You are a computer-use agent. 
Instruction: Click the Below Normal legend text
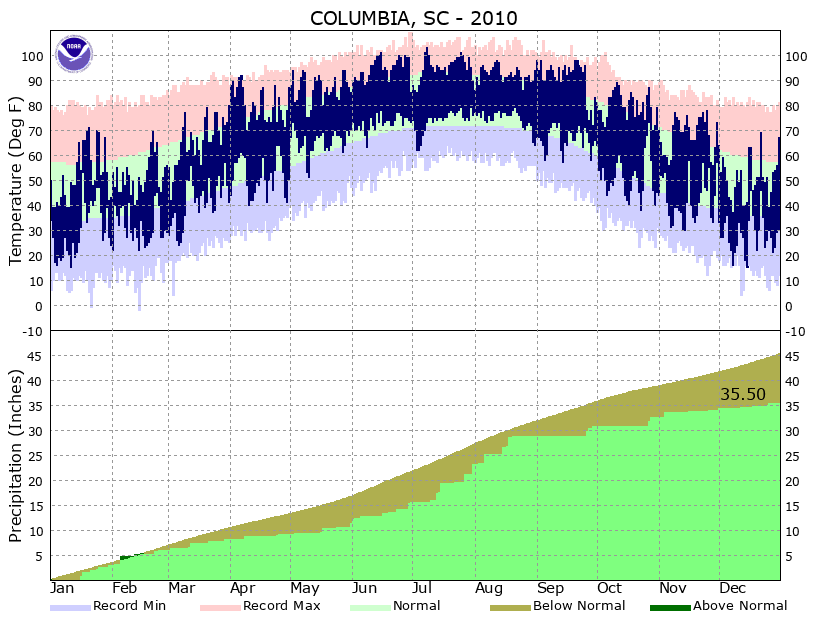(x=579, y=606)
